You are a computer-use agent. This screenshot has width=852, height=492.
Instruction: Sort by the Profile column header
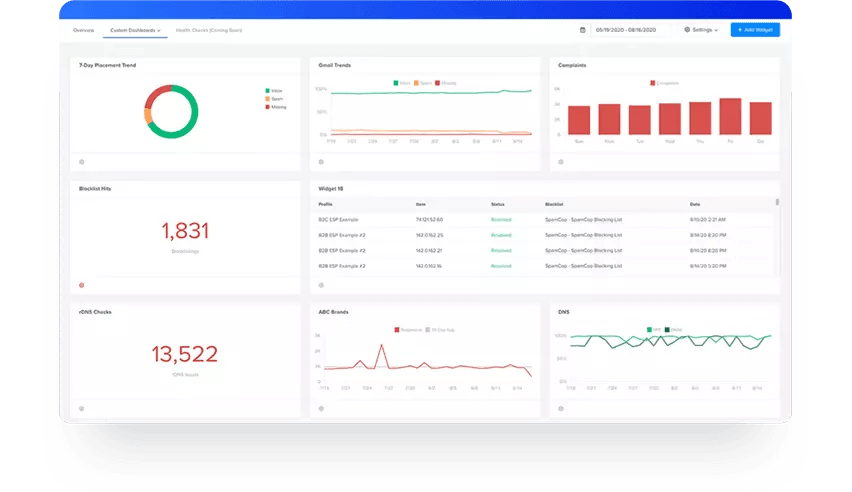(325, 204)
